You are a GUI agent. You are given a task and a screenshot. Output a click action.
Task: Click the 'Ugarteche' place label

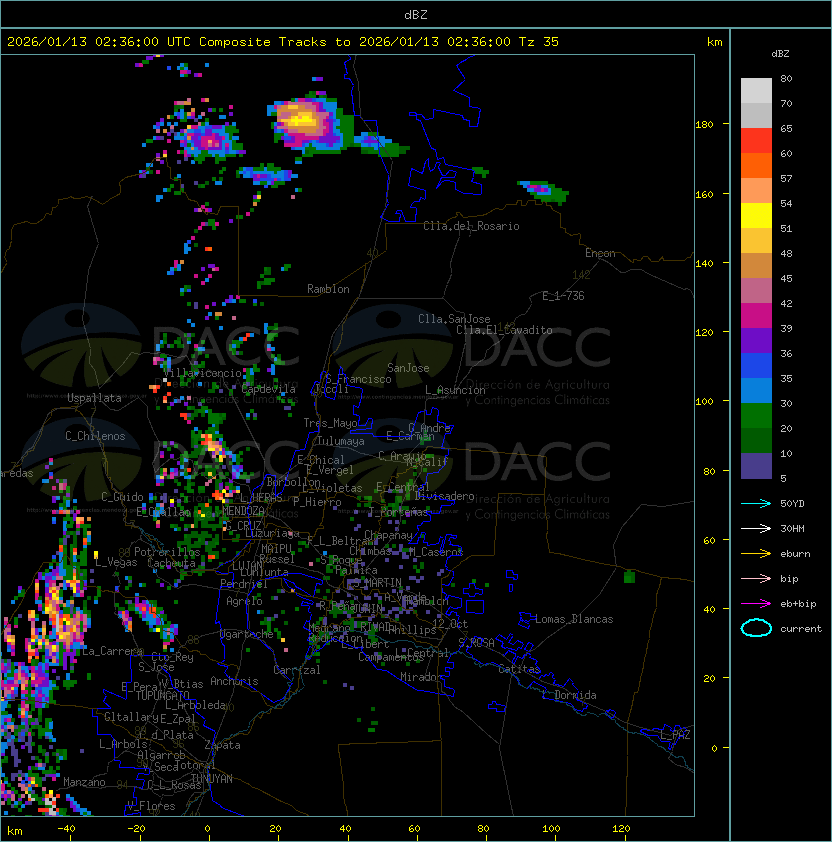(247, 634)
